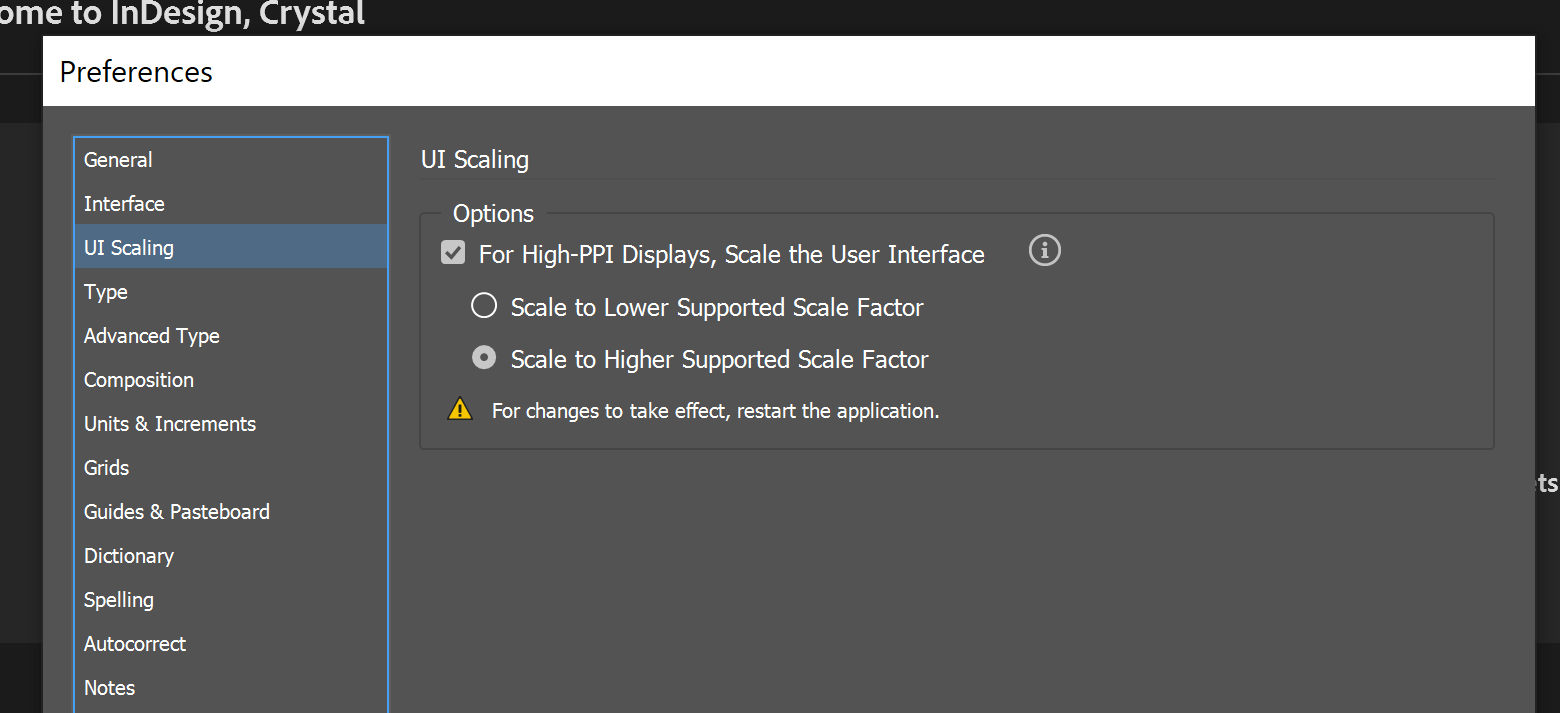Open the Dictionary preferences pane
Viewport: 1560px width, 713px height.
tap(129, 555)
